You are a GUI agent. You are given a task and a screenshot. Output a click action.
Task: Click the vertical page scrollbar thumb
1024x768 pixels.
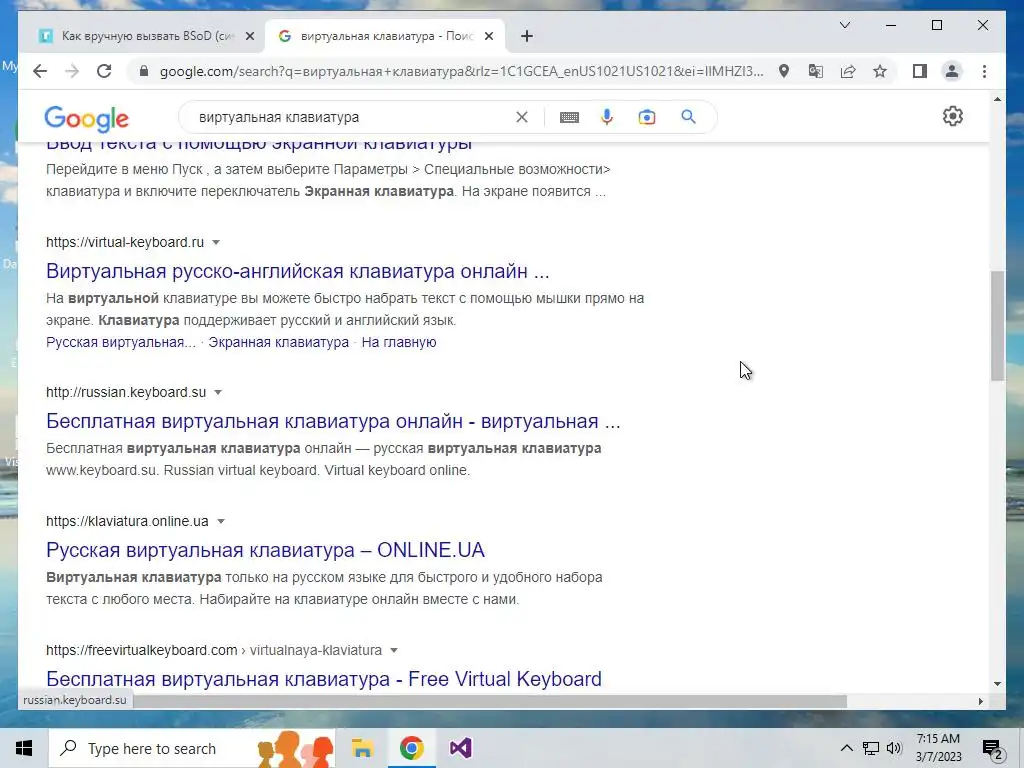(997, 325)
